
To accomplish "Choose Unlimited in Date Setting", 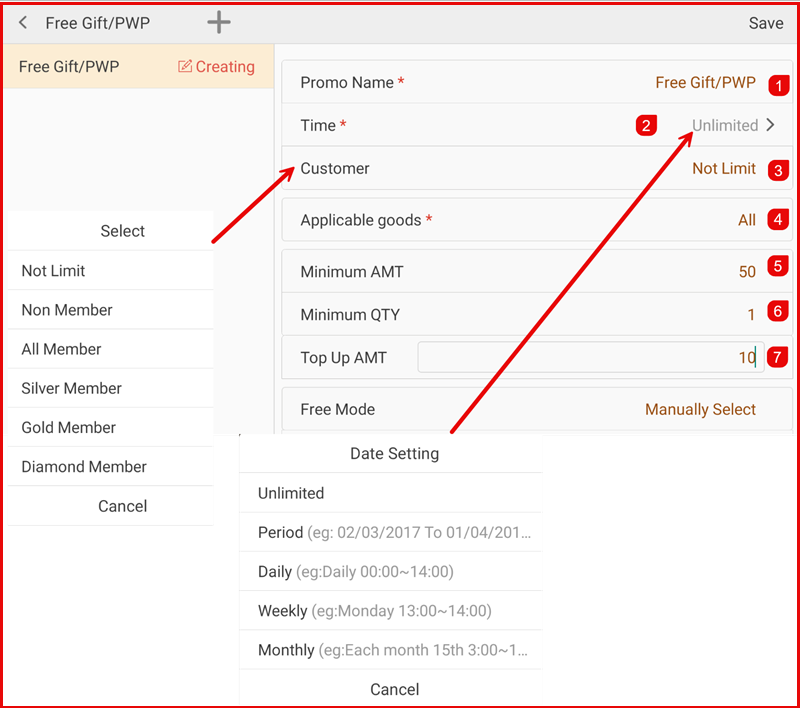I will click(x=291, y=493).
